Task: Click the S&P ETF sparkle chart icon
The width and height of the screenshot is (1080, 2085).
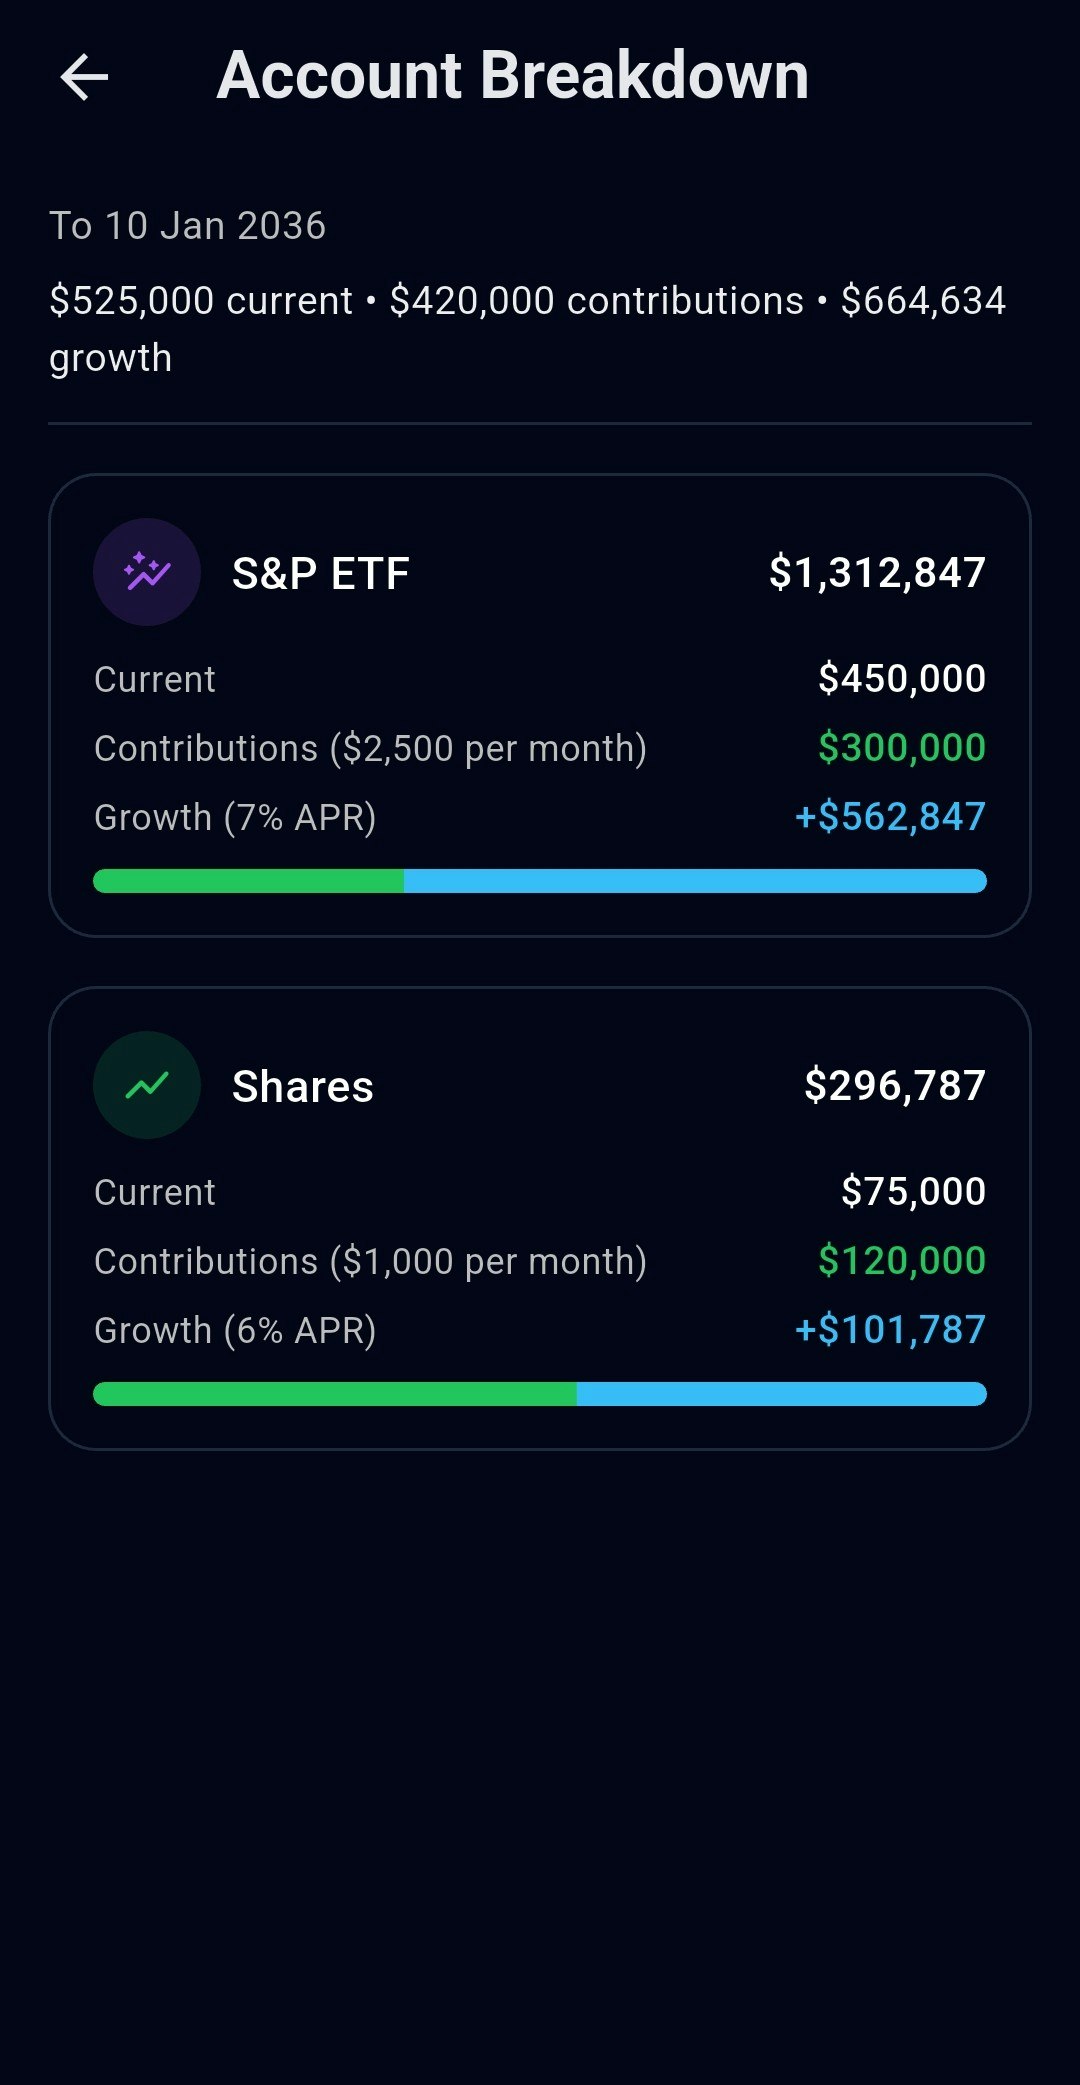Action: point(147,572)
